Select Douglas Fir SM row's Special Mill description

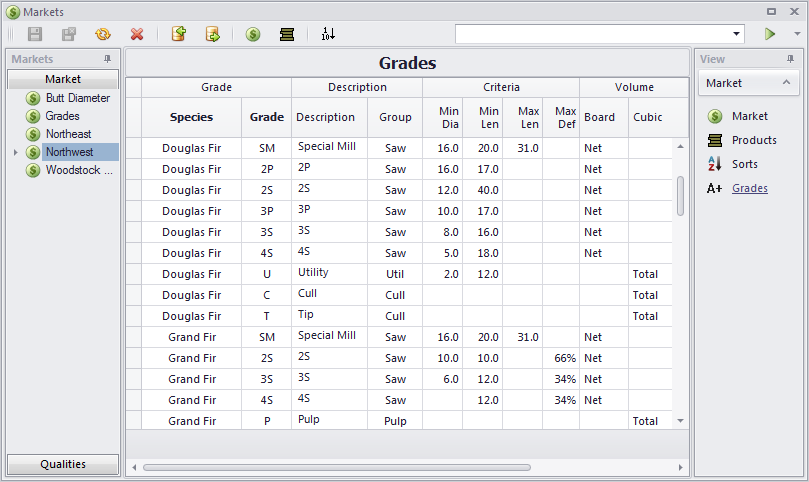pos(329,148)
